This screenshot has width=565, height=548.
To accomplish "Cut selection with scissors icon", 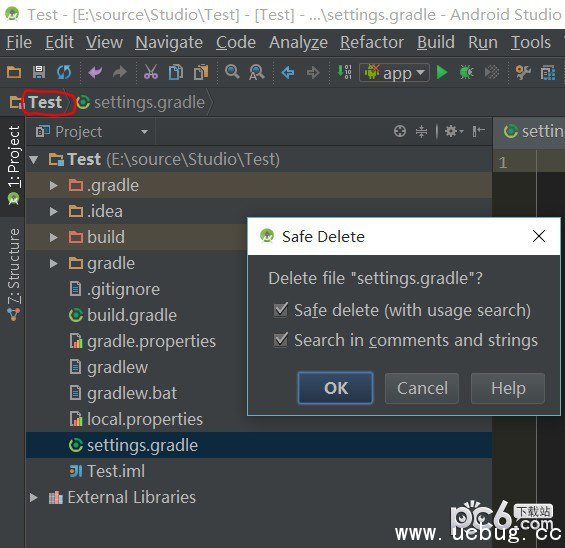I will [x=151, y=72].
